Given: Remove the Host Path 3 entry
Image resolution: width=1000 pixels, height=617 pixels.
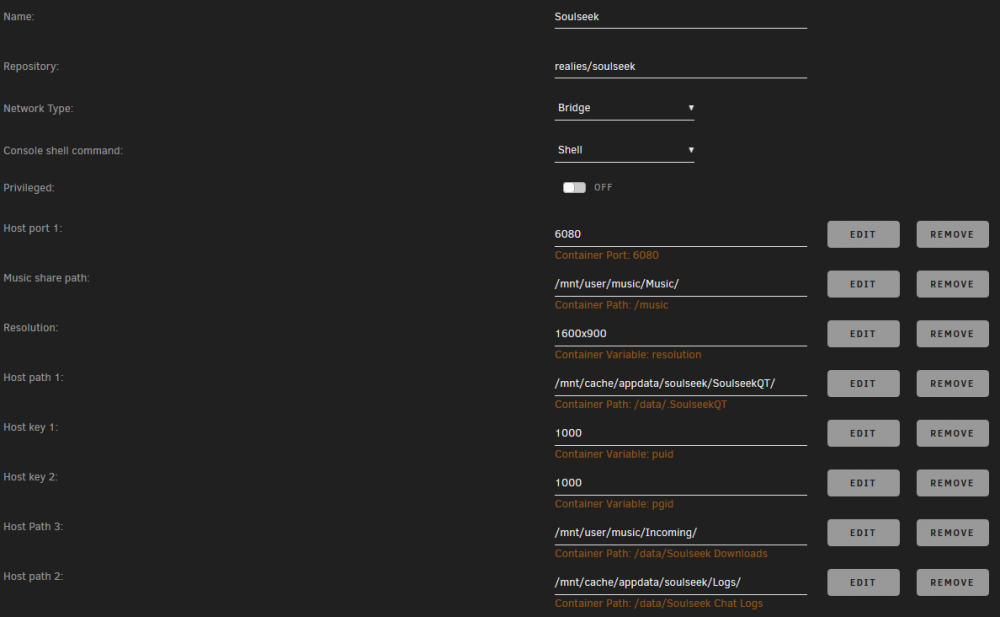Looking at the screenshot, I should tap(953, 533).
